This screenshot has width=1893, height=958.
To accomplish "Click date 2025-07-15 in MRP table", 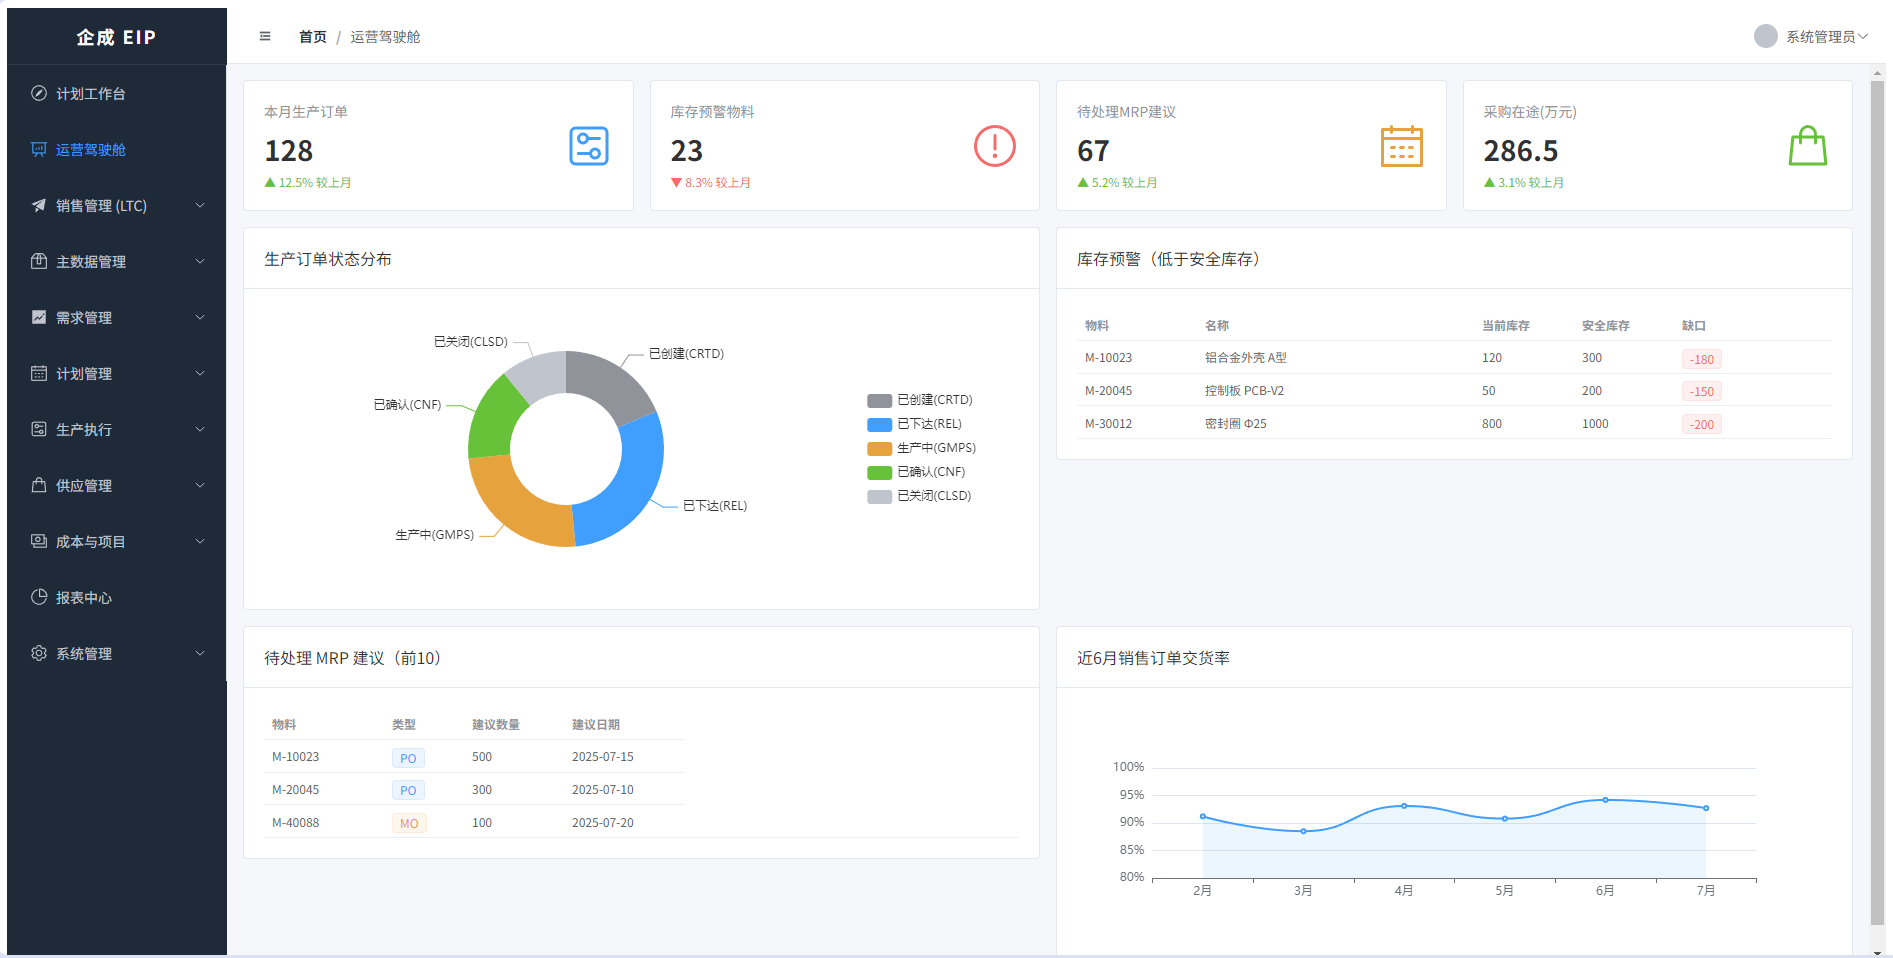I will (x=603, y=757).
